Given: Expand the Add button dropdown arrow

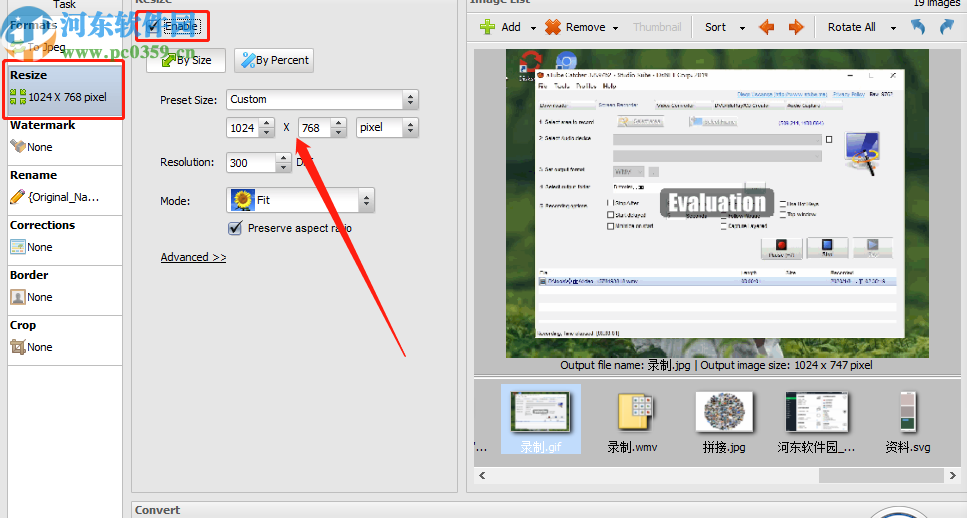Looking at the screenshot, I should coord(533,28).
